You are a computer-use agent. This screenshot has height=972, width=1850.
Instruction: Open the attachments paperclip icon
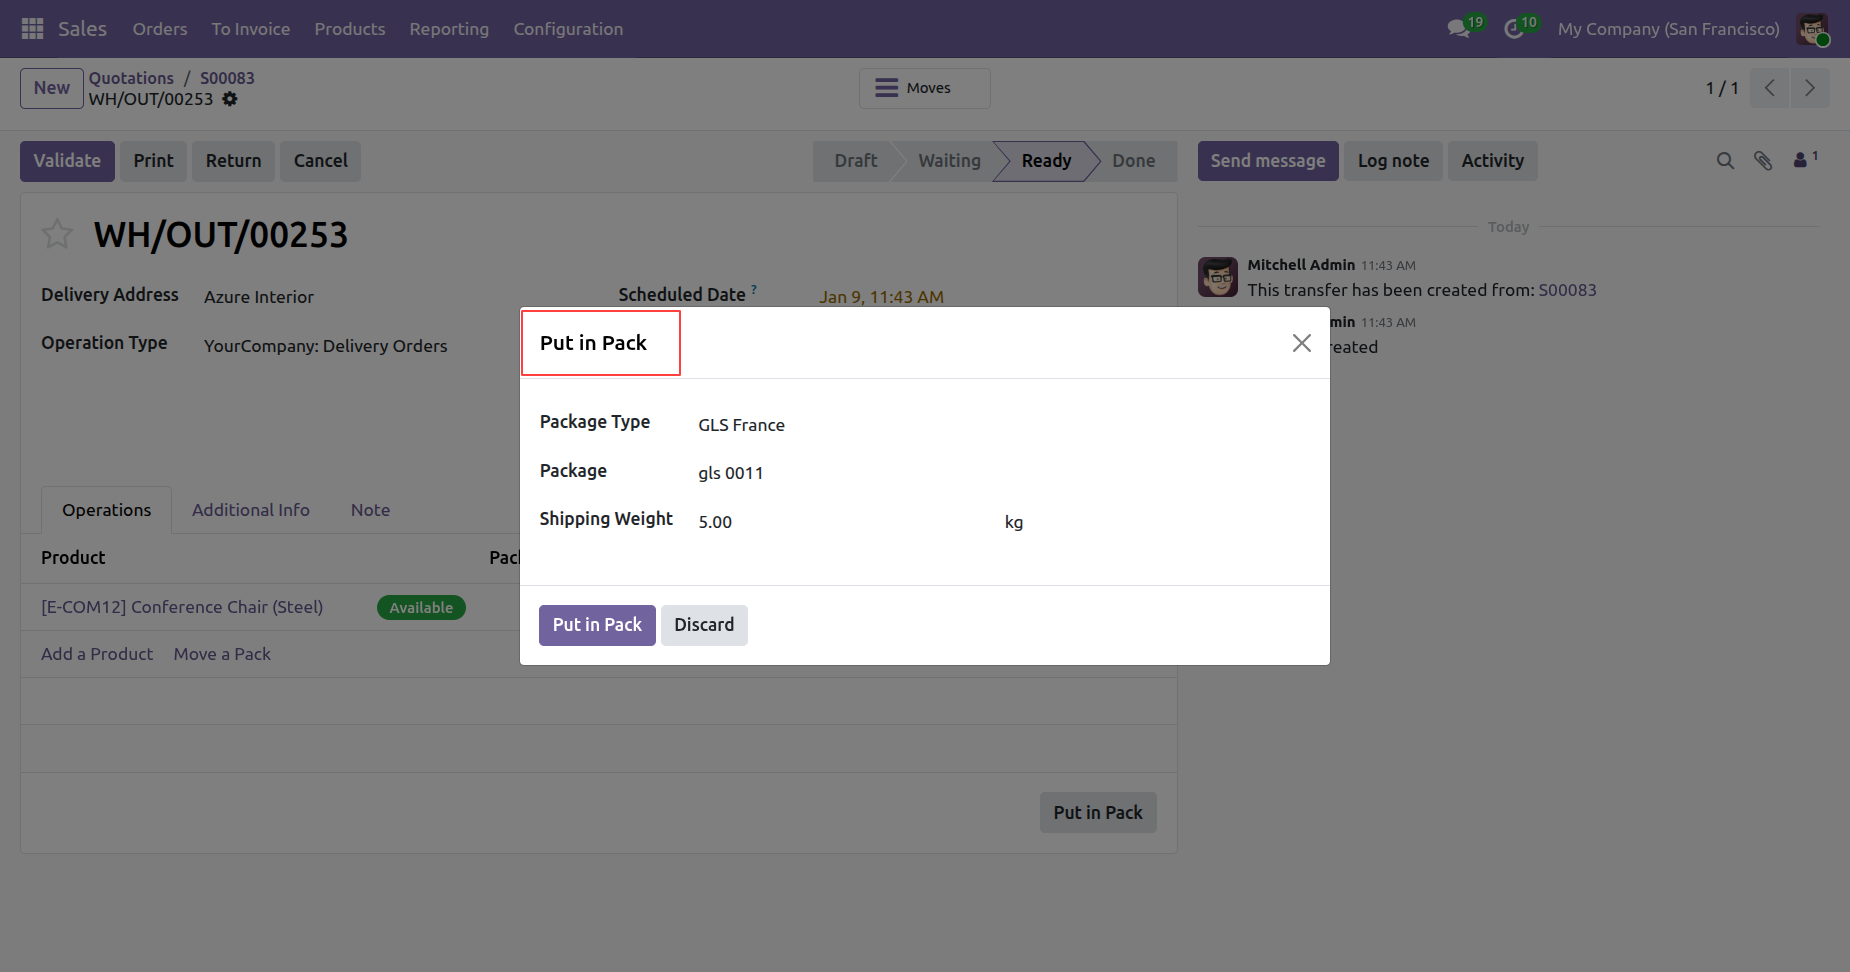1763,161
